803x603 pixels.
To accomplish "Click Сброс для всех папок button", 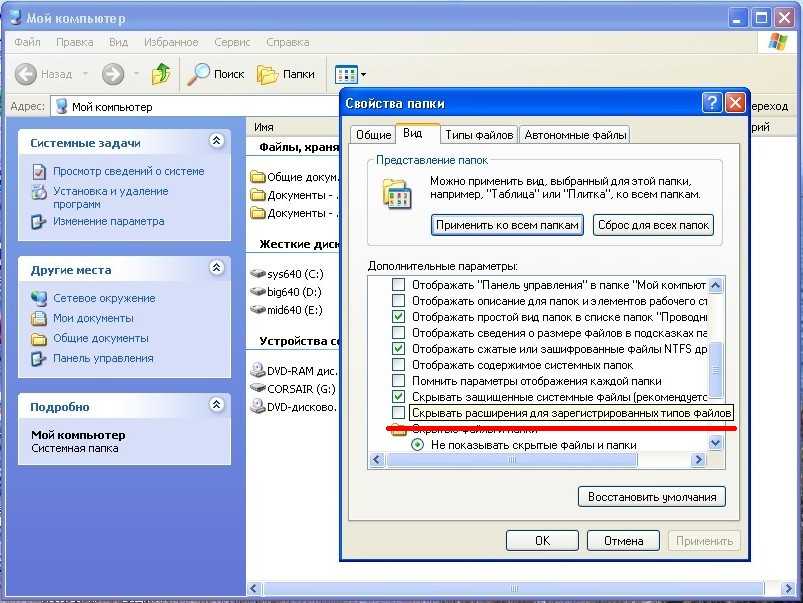I will point(653,225).
